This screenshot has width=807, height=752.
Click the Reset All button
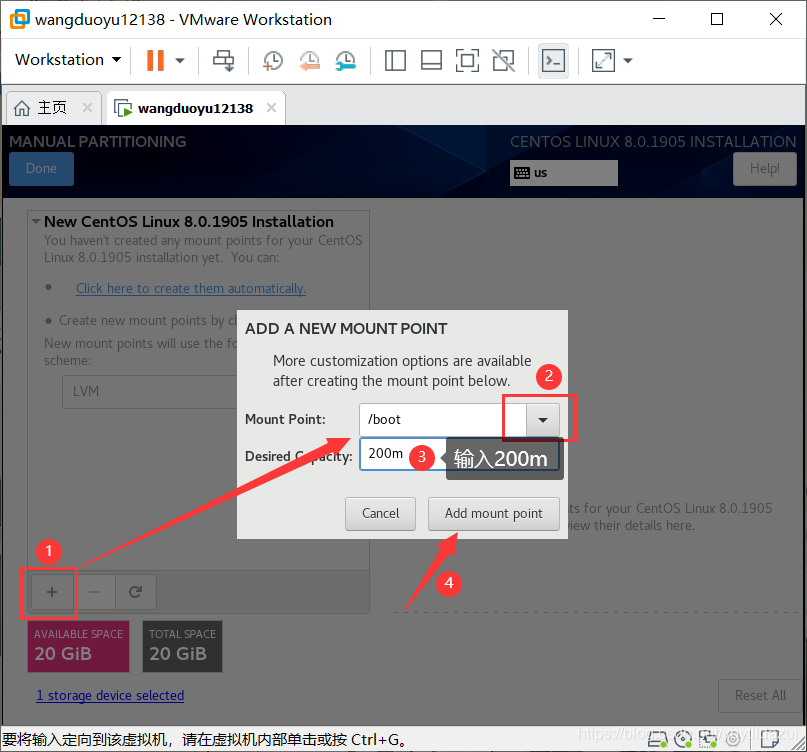760,695
